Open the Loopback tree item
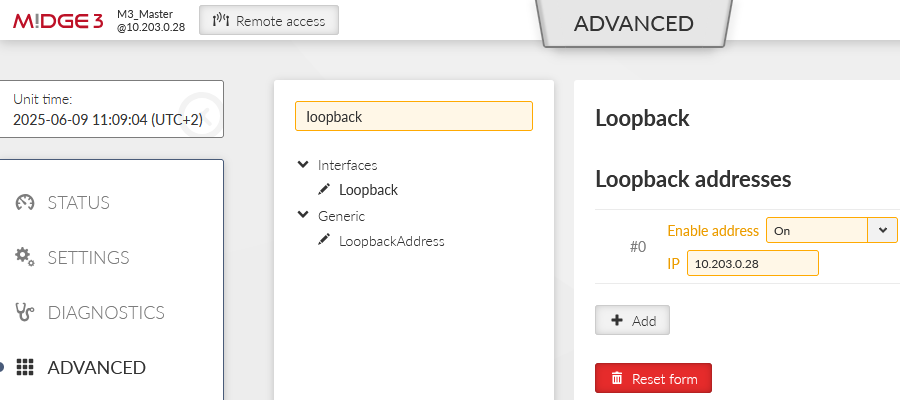The image size is (900, 400). [x=368, y=190]
